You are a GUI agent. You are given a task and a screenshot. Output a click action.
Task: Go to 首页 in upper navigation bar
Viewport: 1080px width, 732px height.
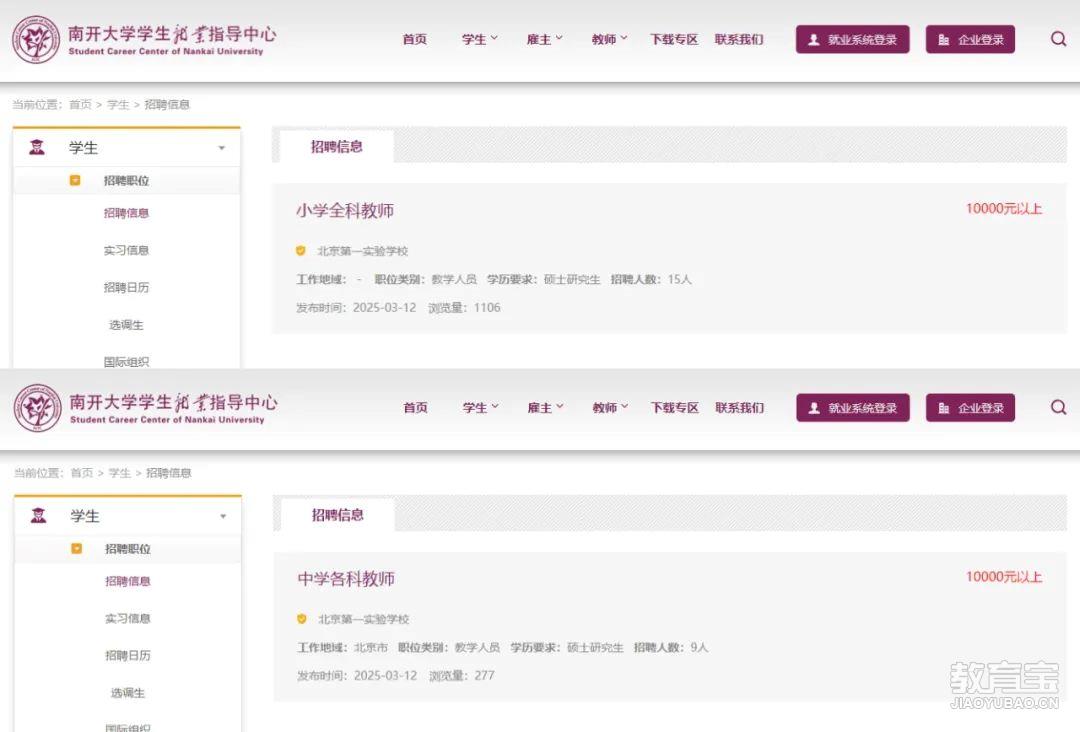coord(415,39)
